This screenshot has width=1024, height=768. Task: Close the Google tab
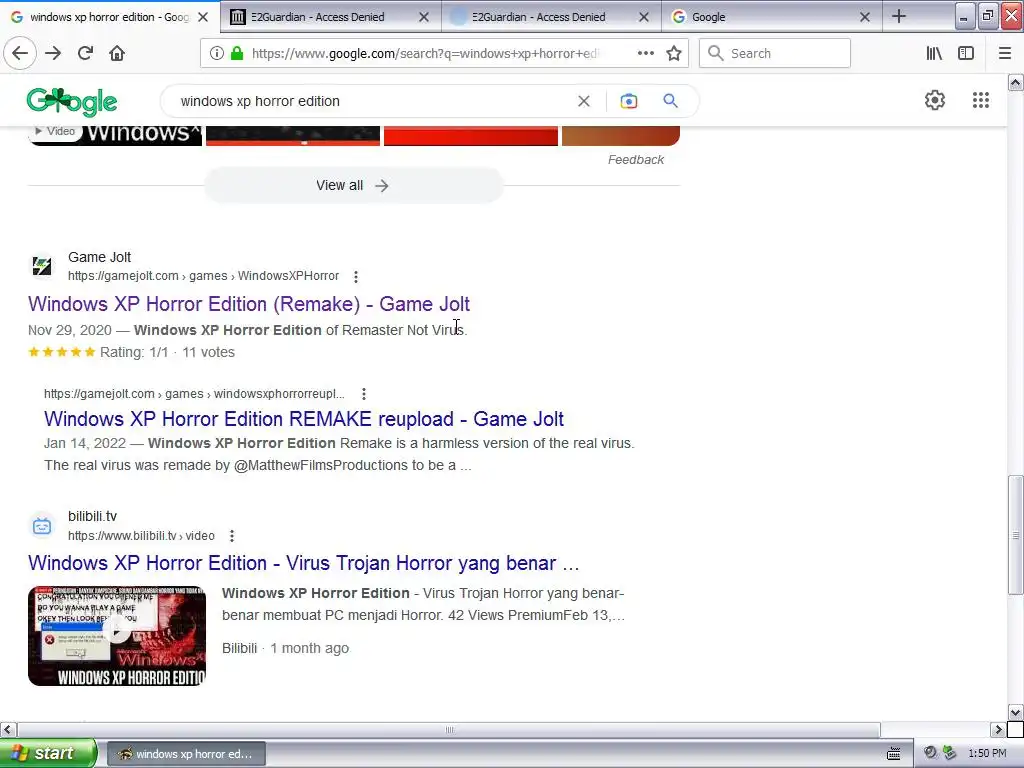pos(865,17)
